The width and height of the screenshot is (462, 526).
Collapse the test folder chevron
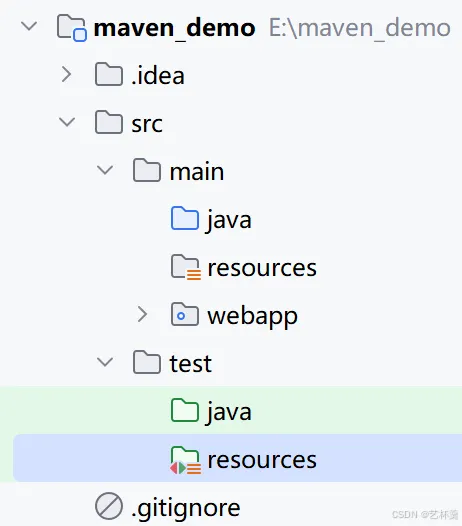105,362
